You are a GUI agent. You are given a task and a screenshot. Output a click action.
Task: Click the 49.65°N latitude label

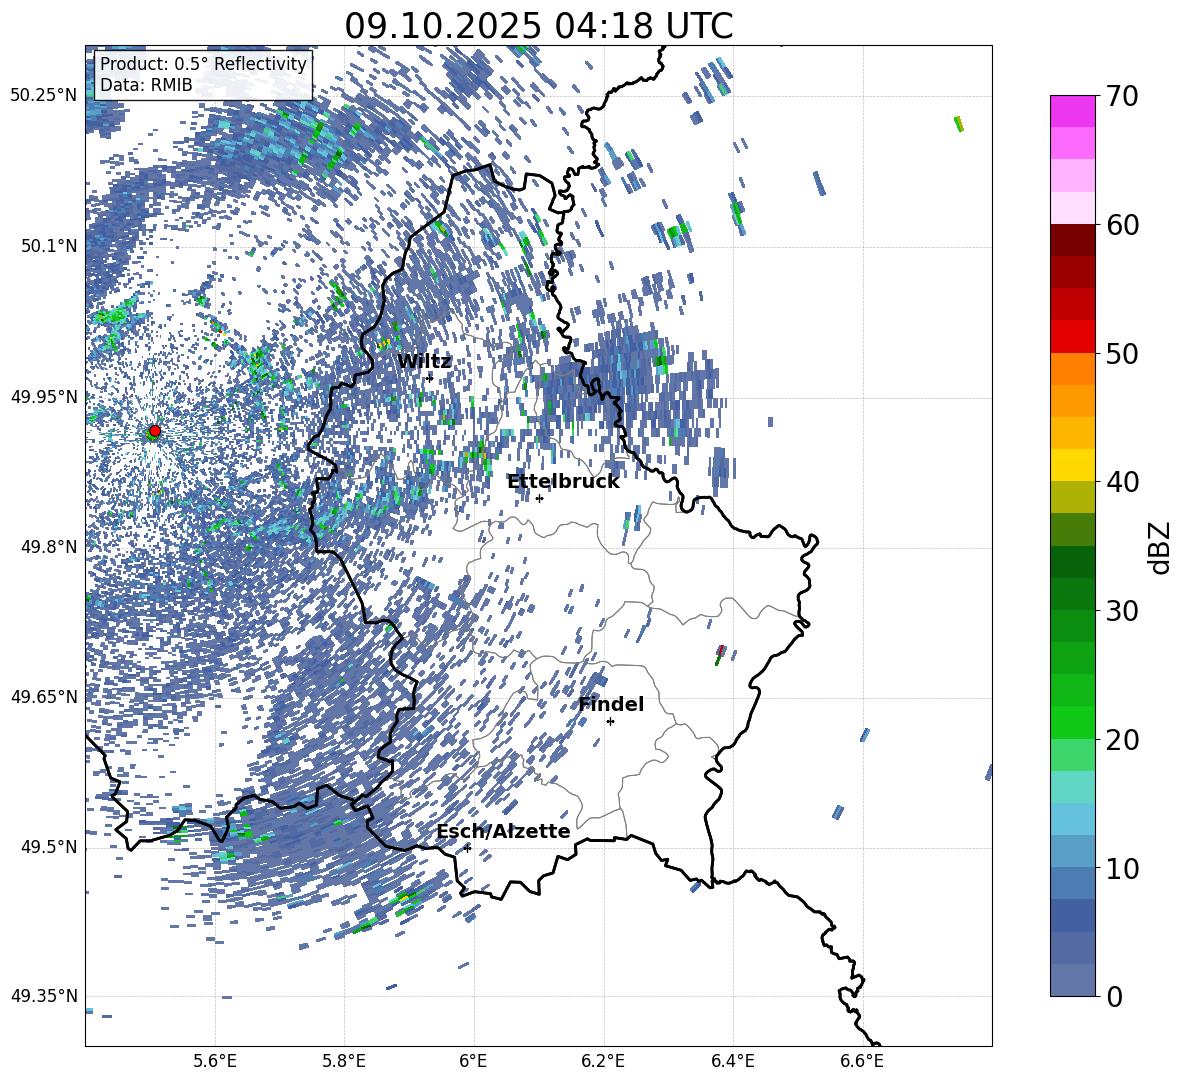pyautogui.click(x=44, y=697)
